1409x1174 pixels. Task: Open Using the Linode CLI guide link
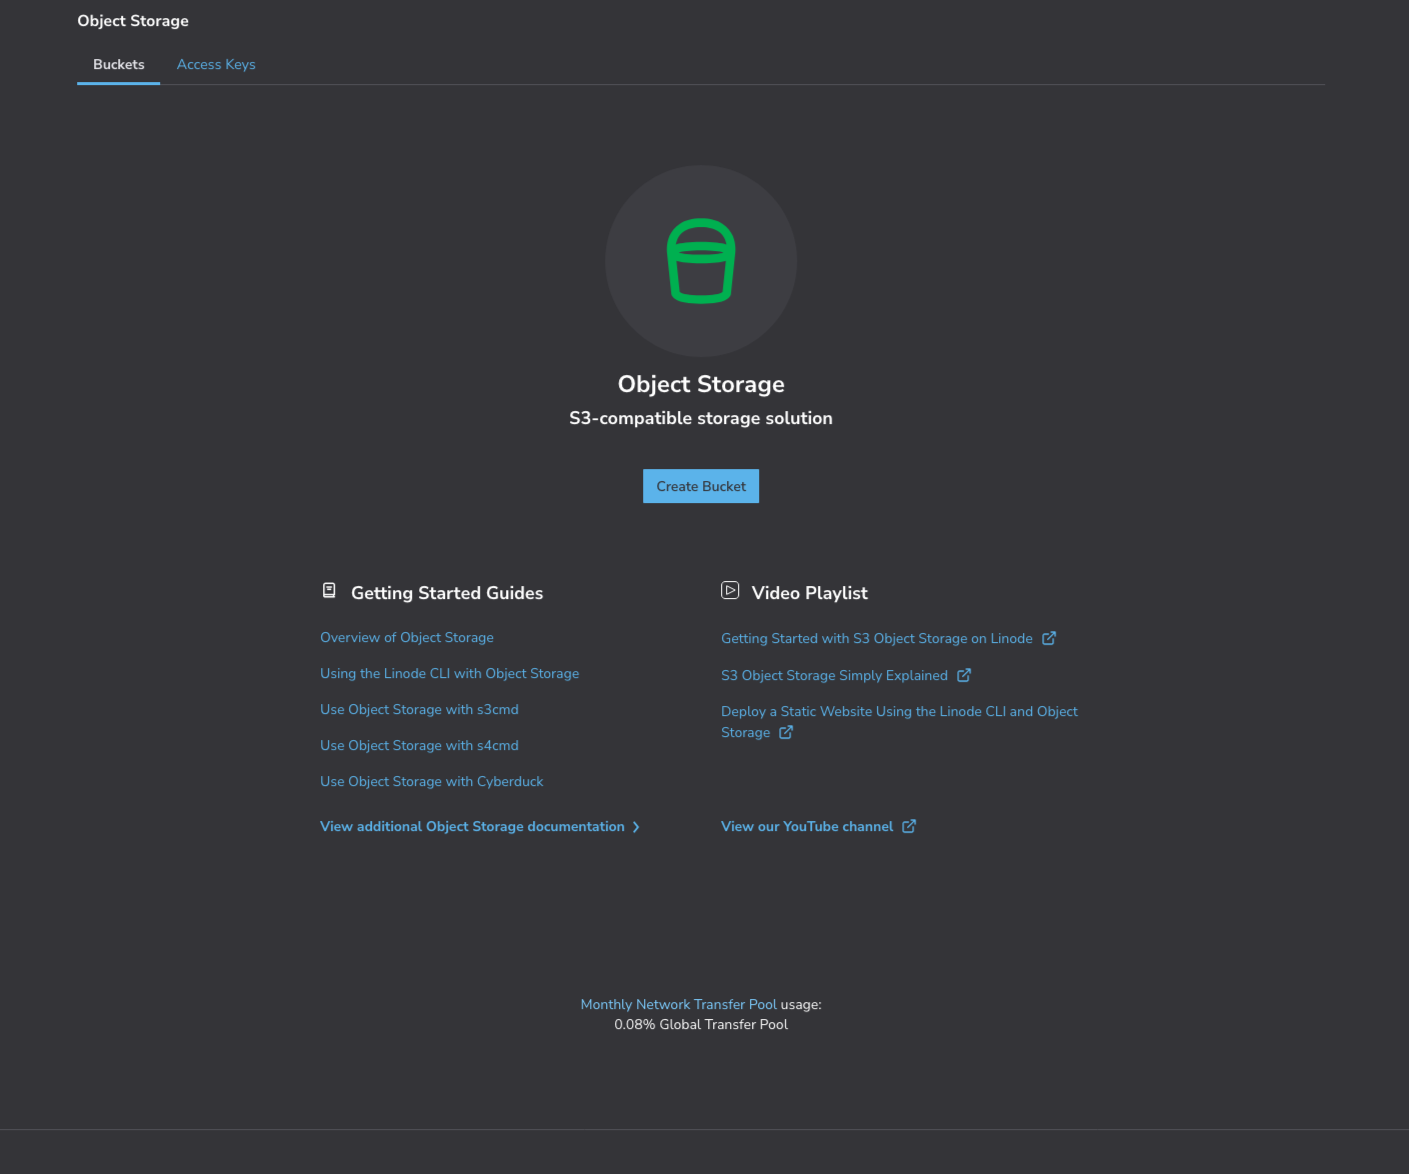(449, 673)
